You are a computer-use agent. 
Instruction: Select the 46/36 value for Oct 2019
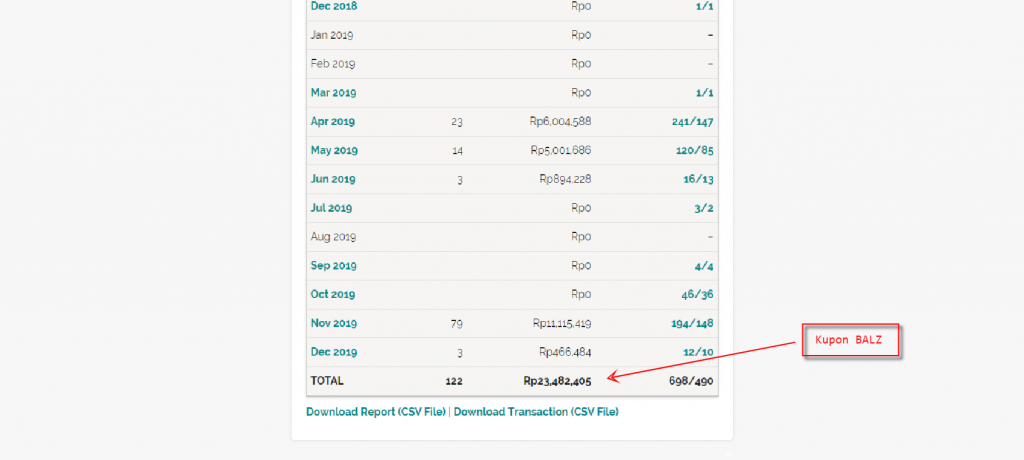coord(697,294)
